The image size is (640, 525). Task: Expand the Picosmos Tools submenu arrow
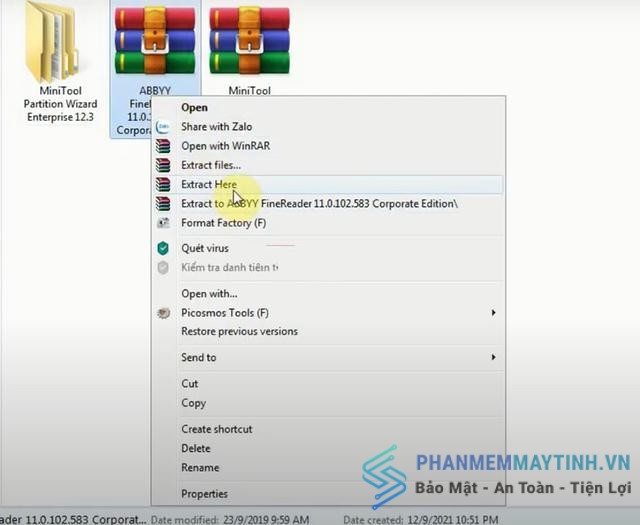tap(493, 313)
